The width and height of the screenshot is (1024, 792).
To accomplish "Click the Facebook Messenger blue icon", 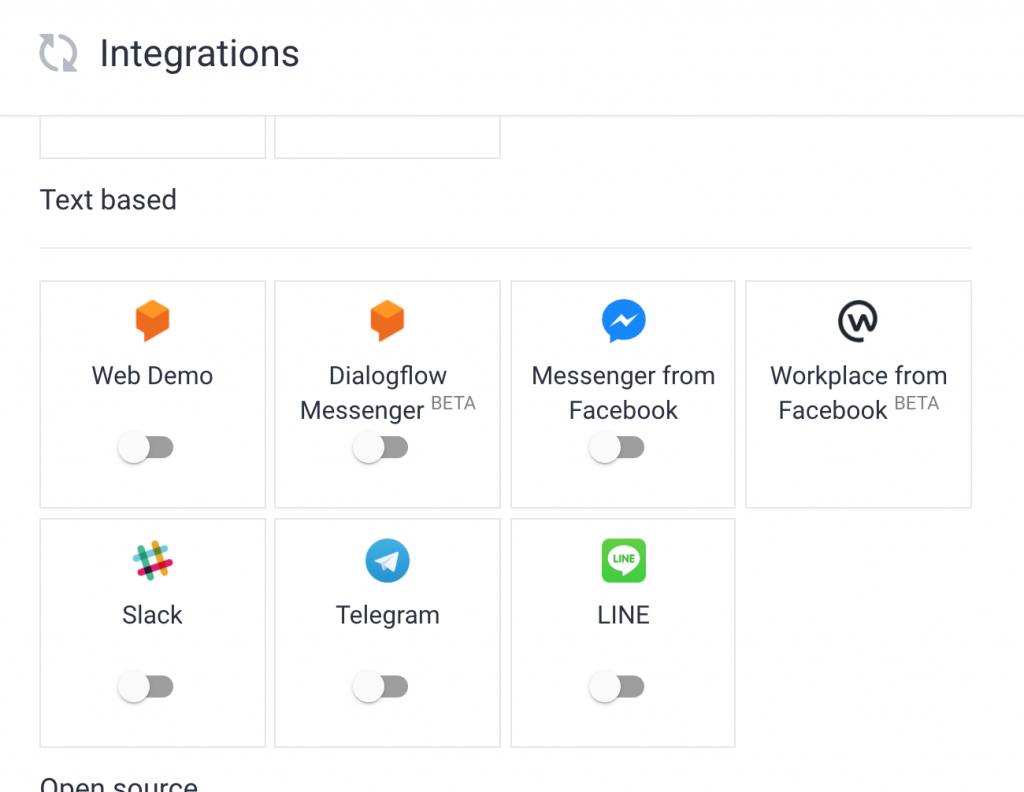I will (x=624, y=321).
